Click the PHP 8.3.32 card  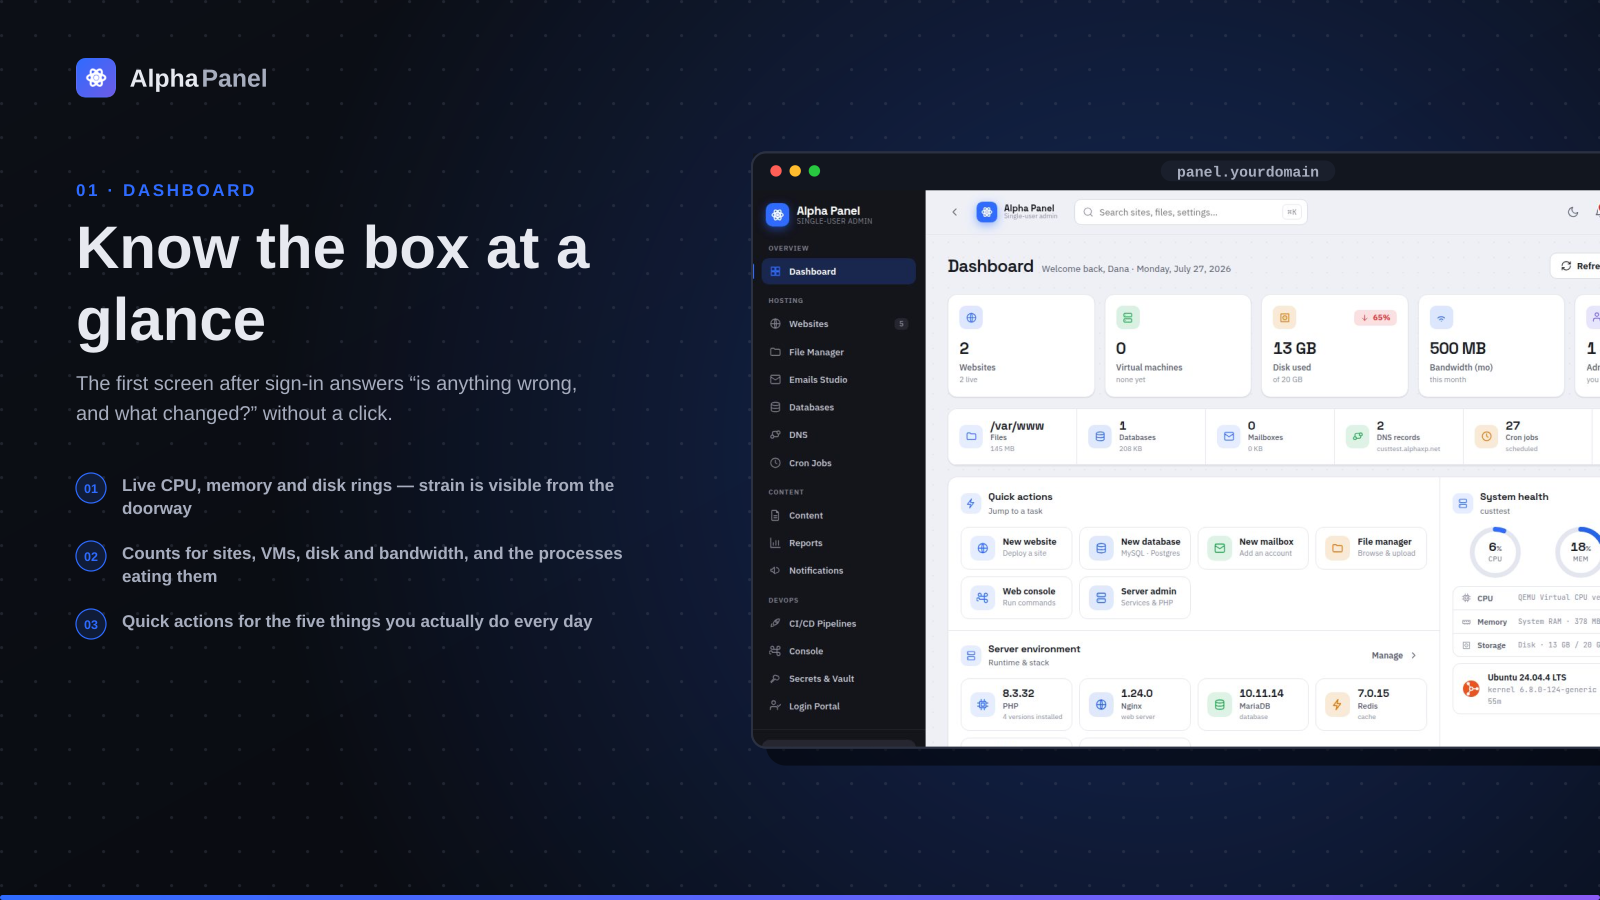coord(1016,705)
